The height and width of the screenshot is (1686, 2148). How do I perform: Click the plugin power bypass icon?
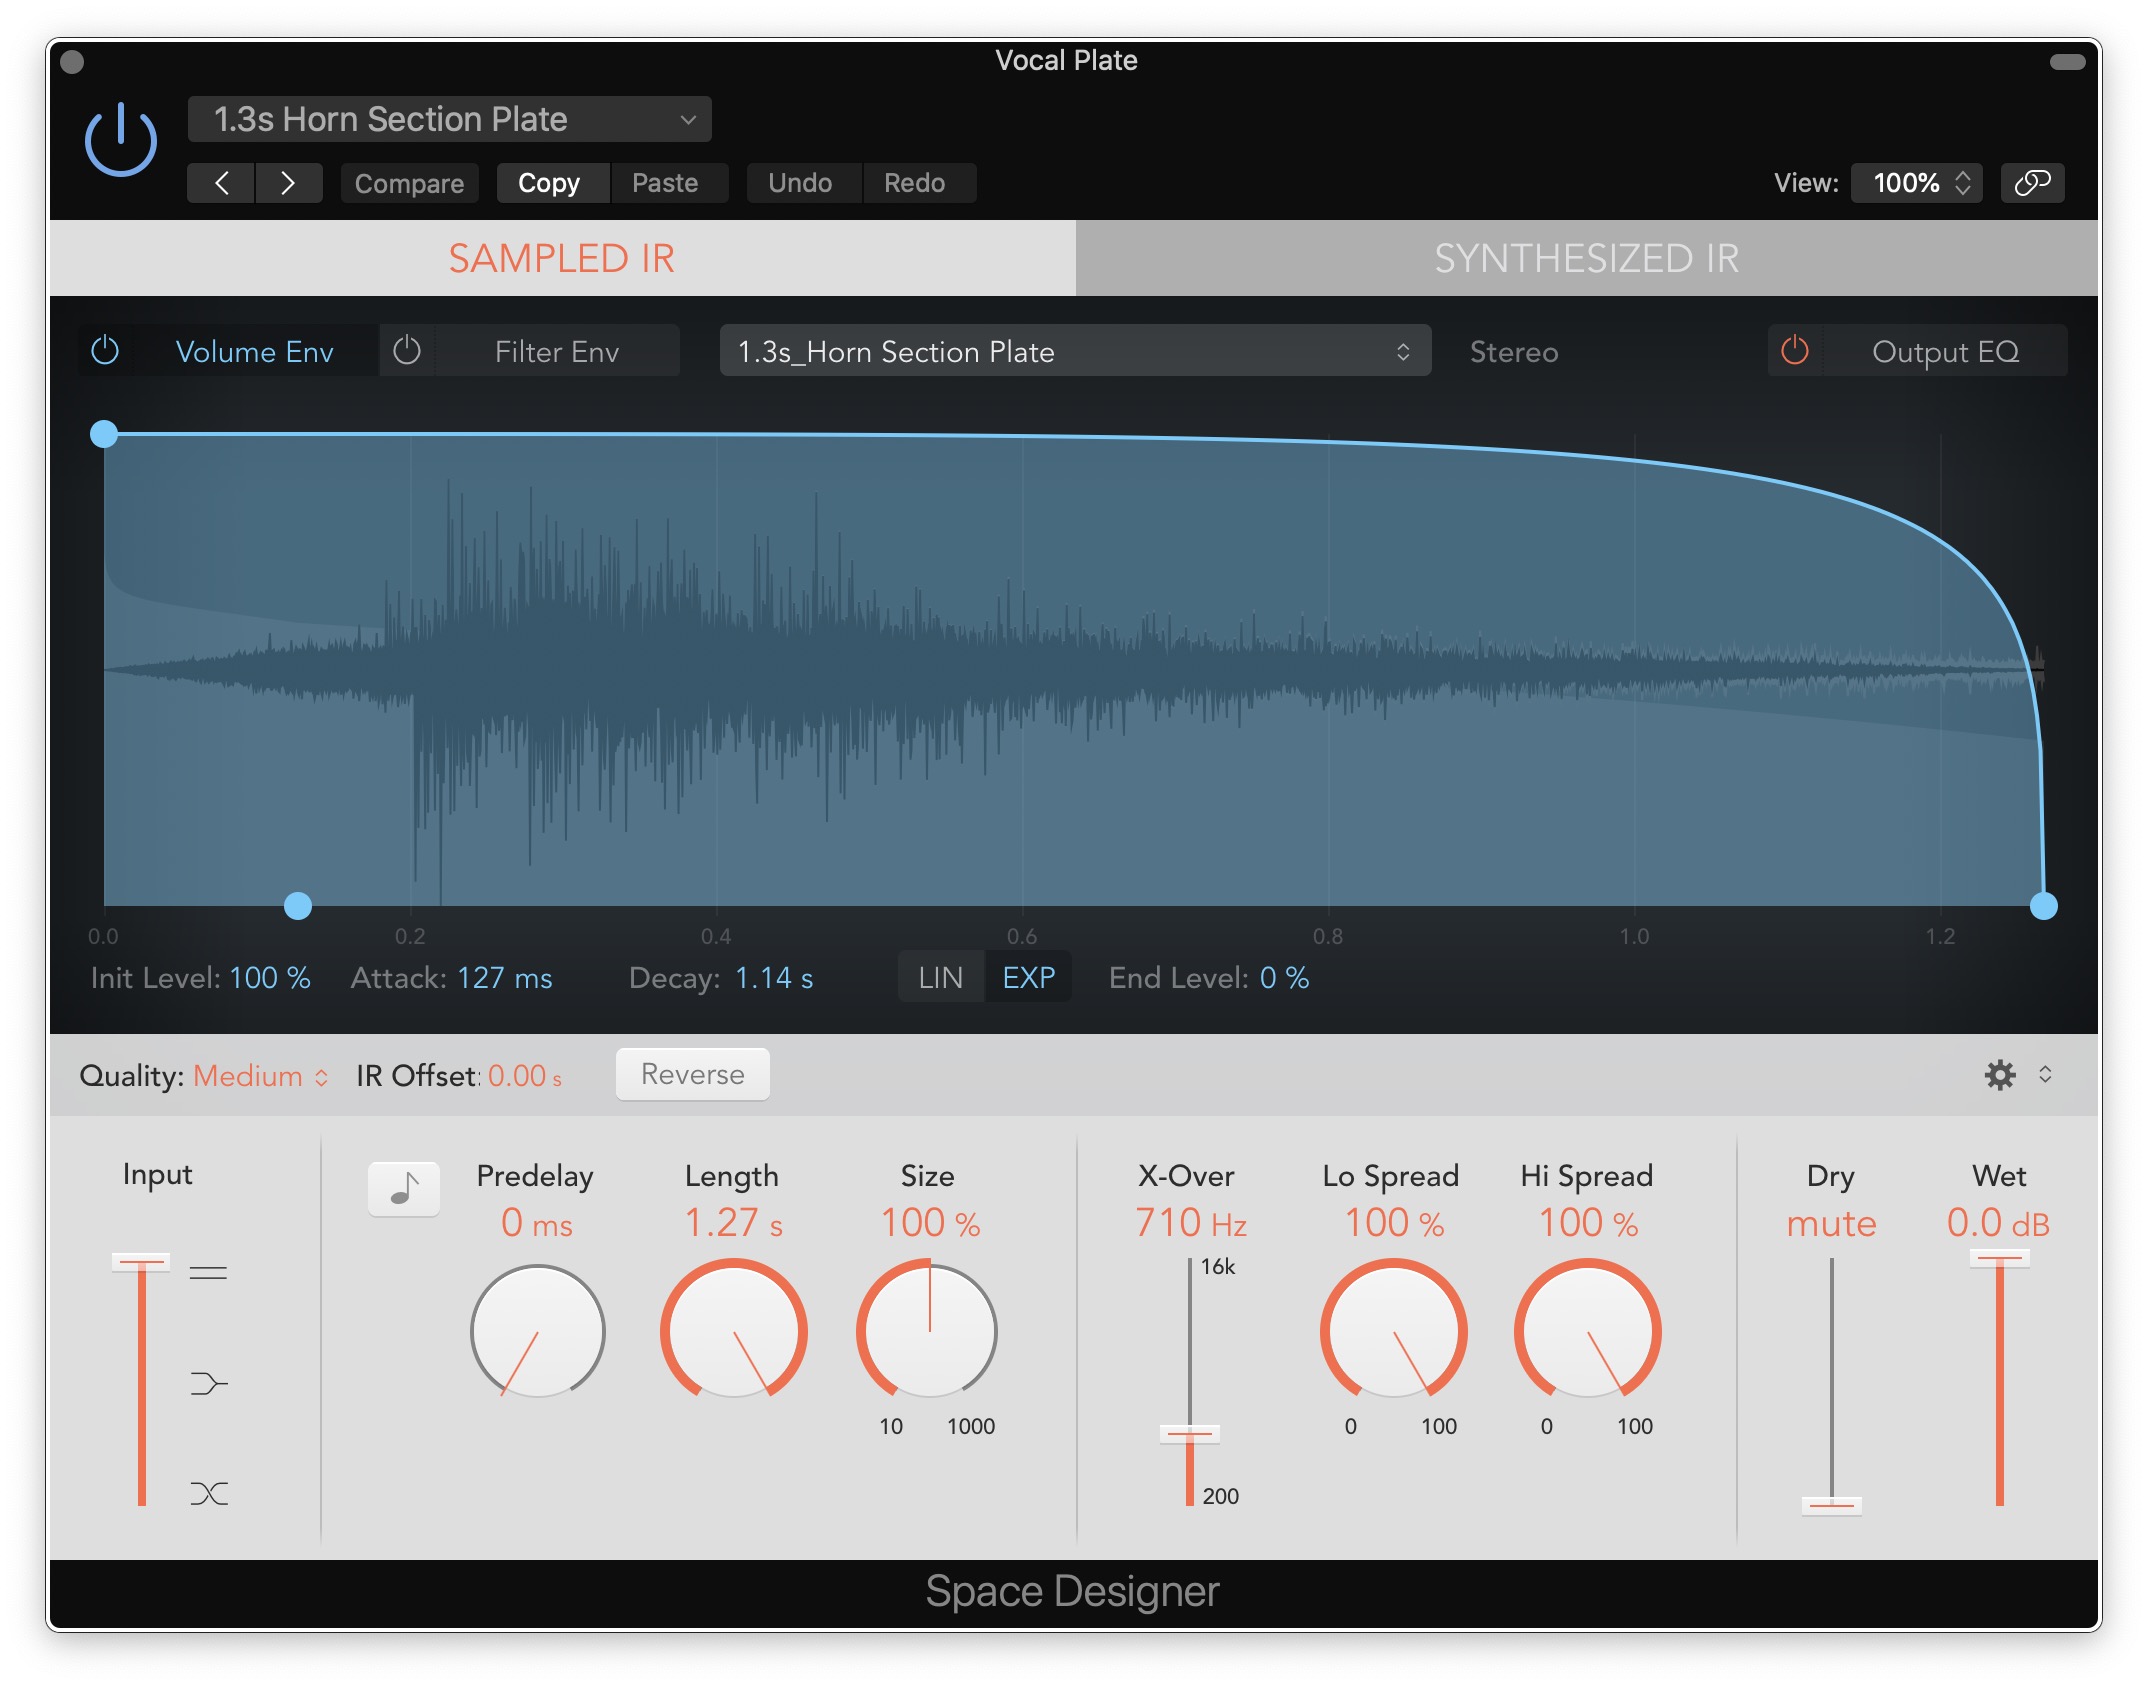(x=120, y=140)
